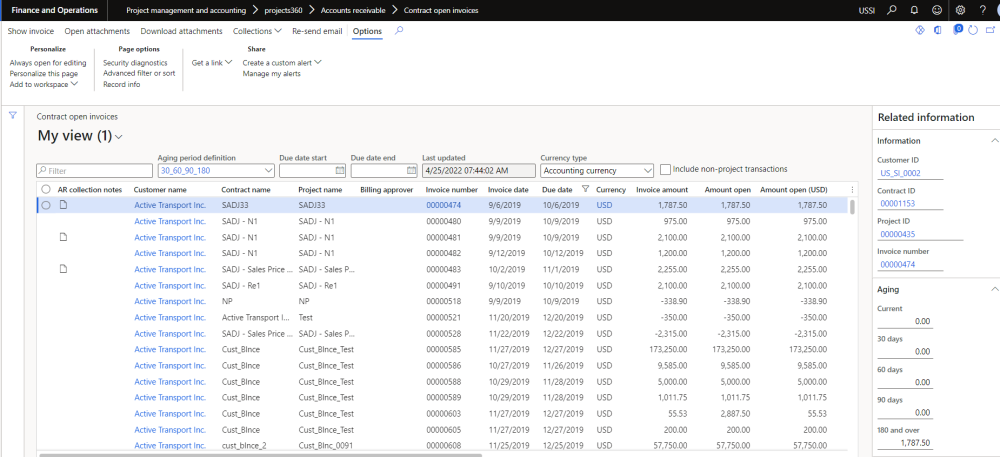Toggle the select-all rows circle in grid header
The width and height of the screenshot is (1000, 457).
[x=46, y=189]
